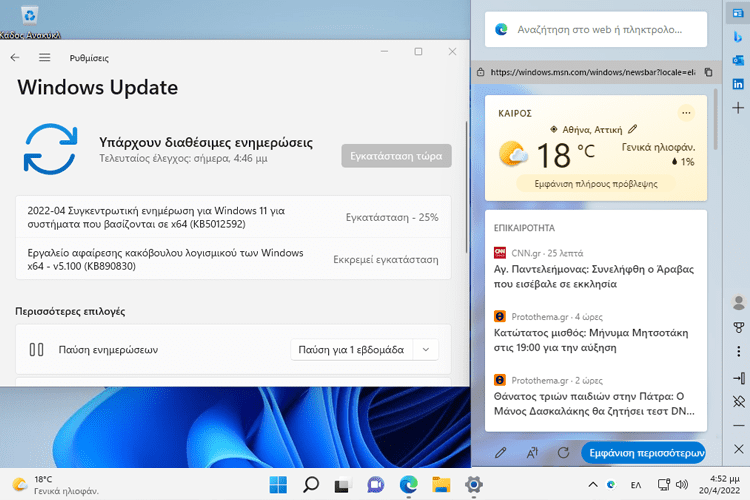This screenshot has height=500, width=750.
Task: Click the web search input field
Action: click(x=596, y=30)
